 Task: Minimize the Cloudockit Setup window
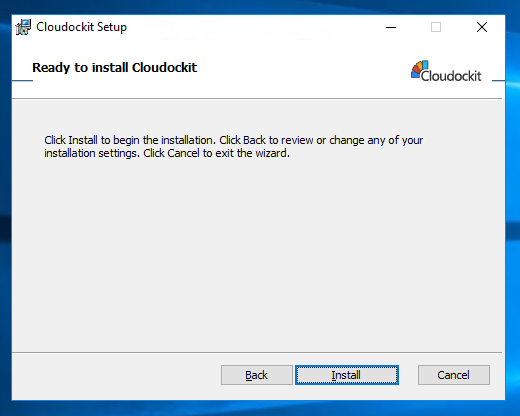(391, 27)
